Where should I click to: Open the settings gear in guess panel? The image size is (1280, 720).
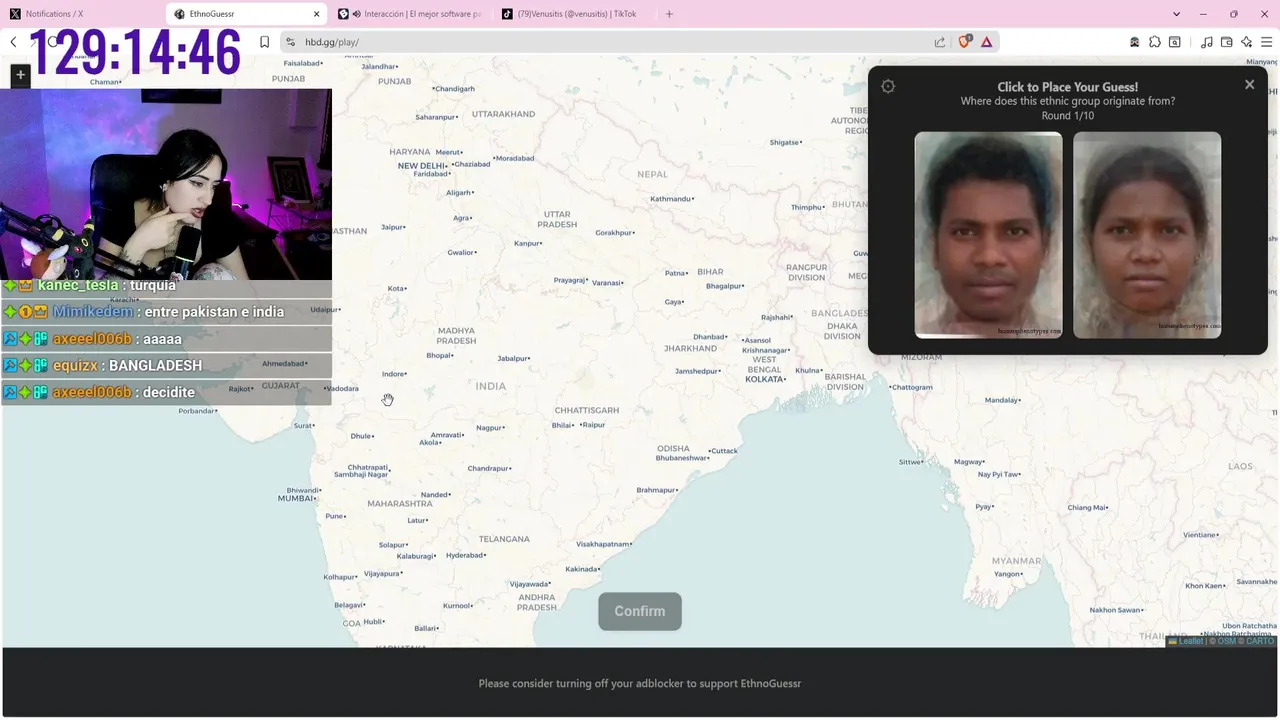tap(888, 87)
